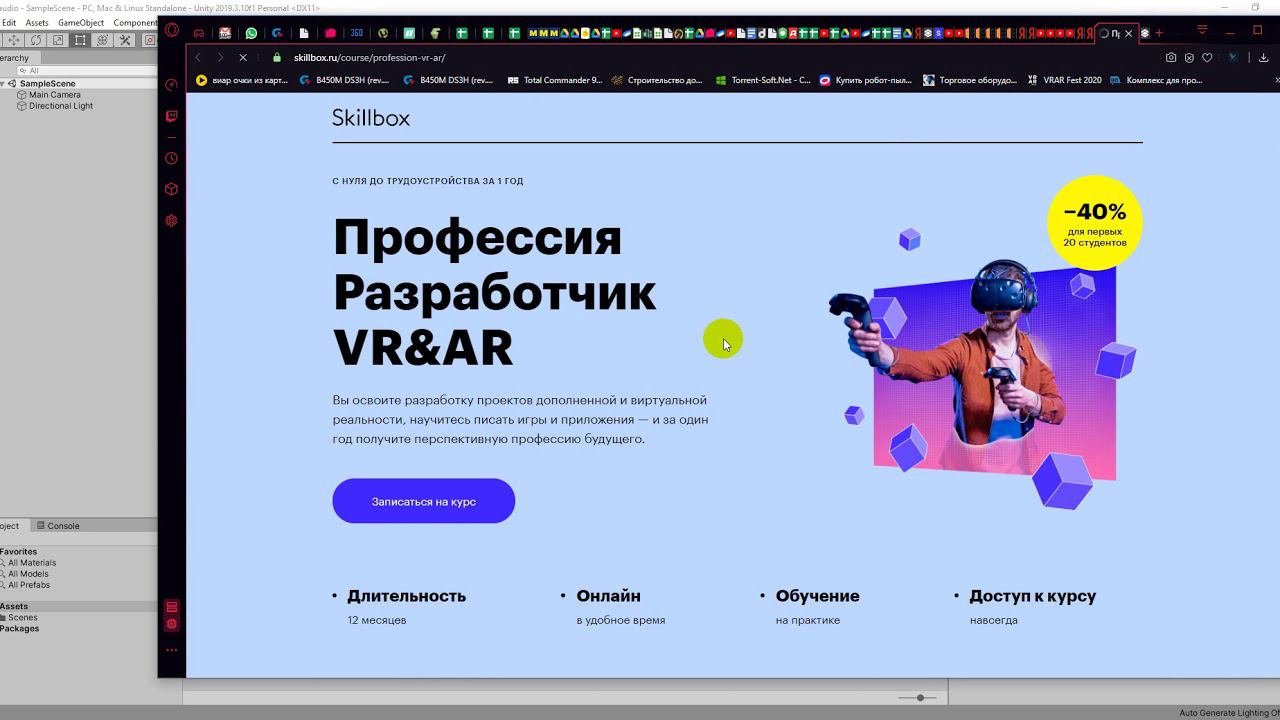Screen dimensions: 1280x720
Task: Select Unity custom editor tools icon
Action: tap(125, 40)
